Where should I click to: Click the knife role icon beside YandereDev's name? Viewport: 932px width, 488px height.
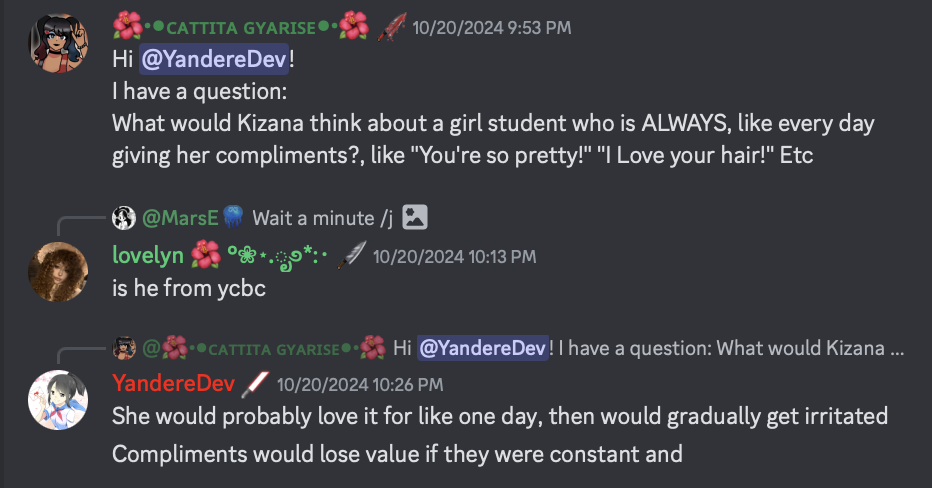[x=255, y=384]
